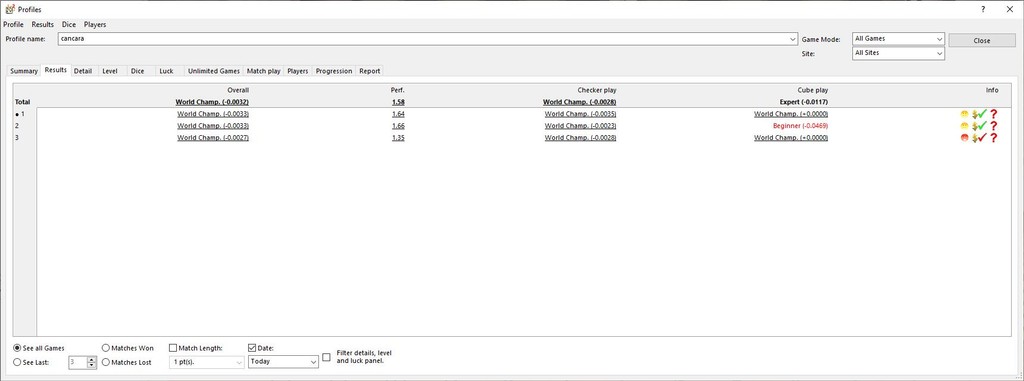Open the Dice menu

click(69, 24)
